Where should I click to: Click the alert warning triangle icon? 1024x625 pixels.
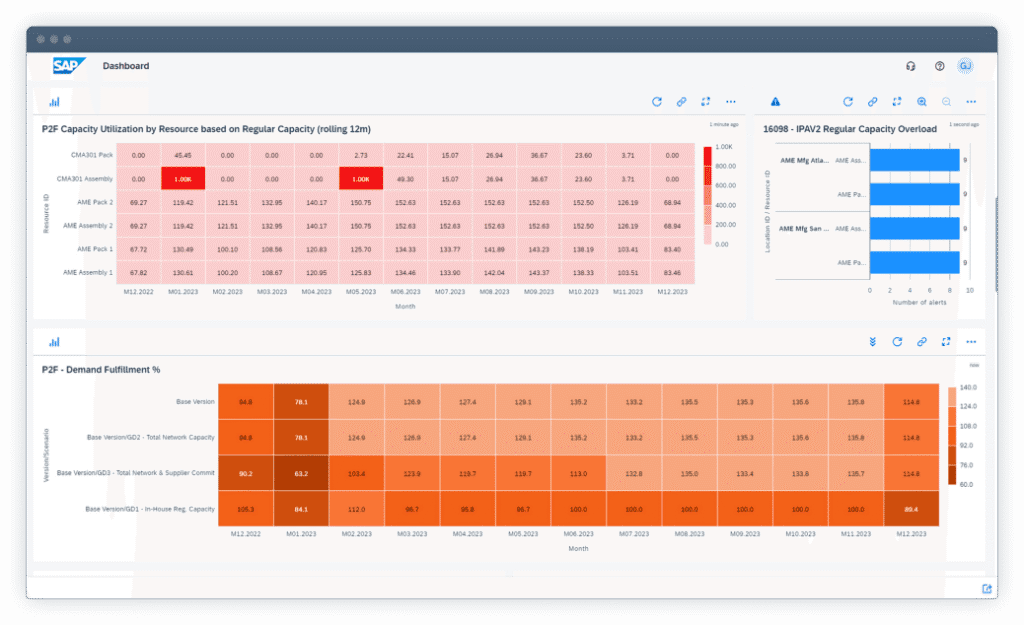pos(775,102)
